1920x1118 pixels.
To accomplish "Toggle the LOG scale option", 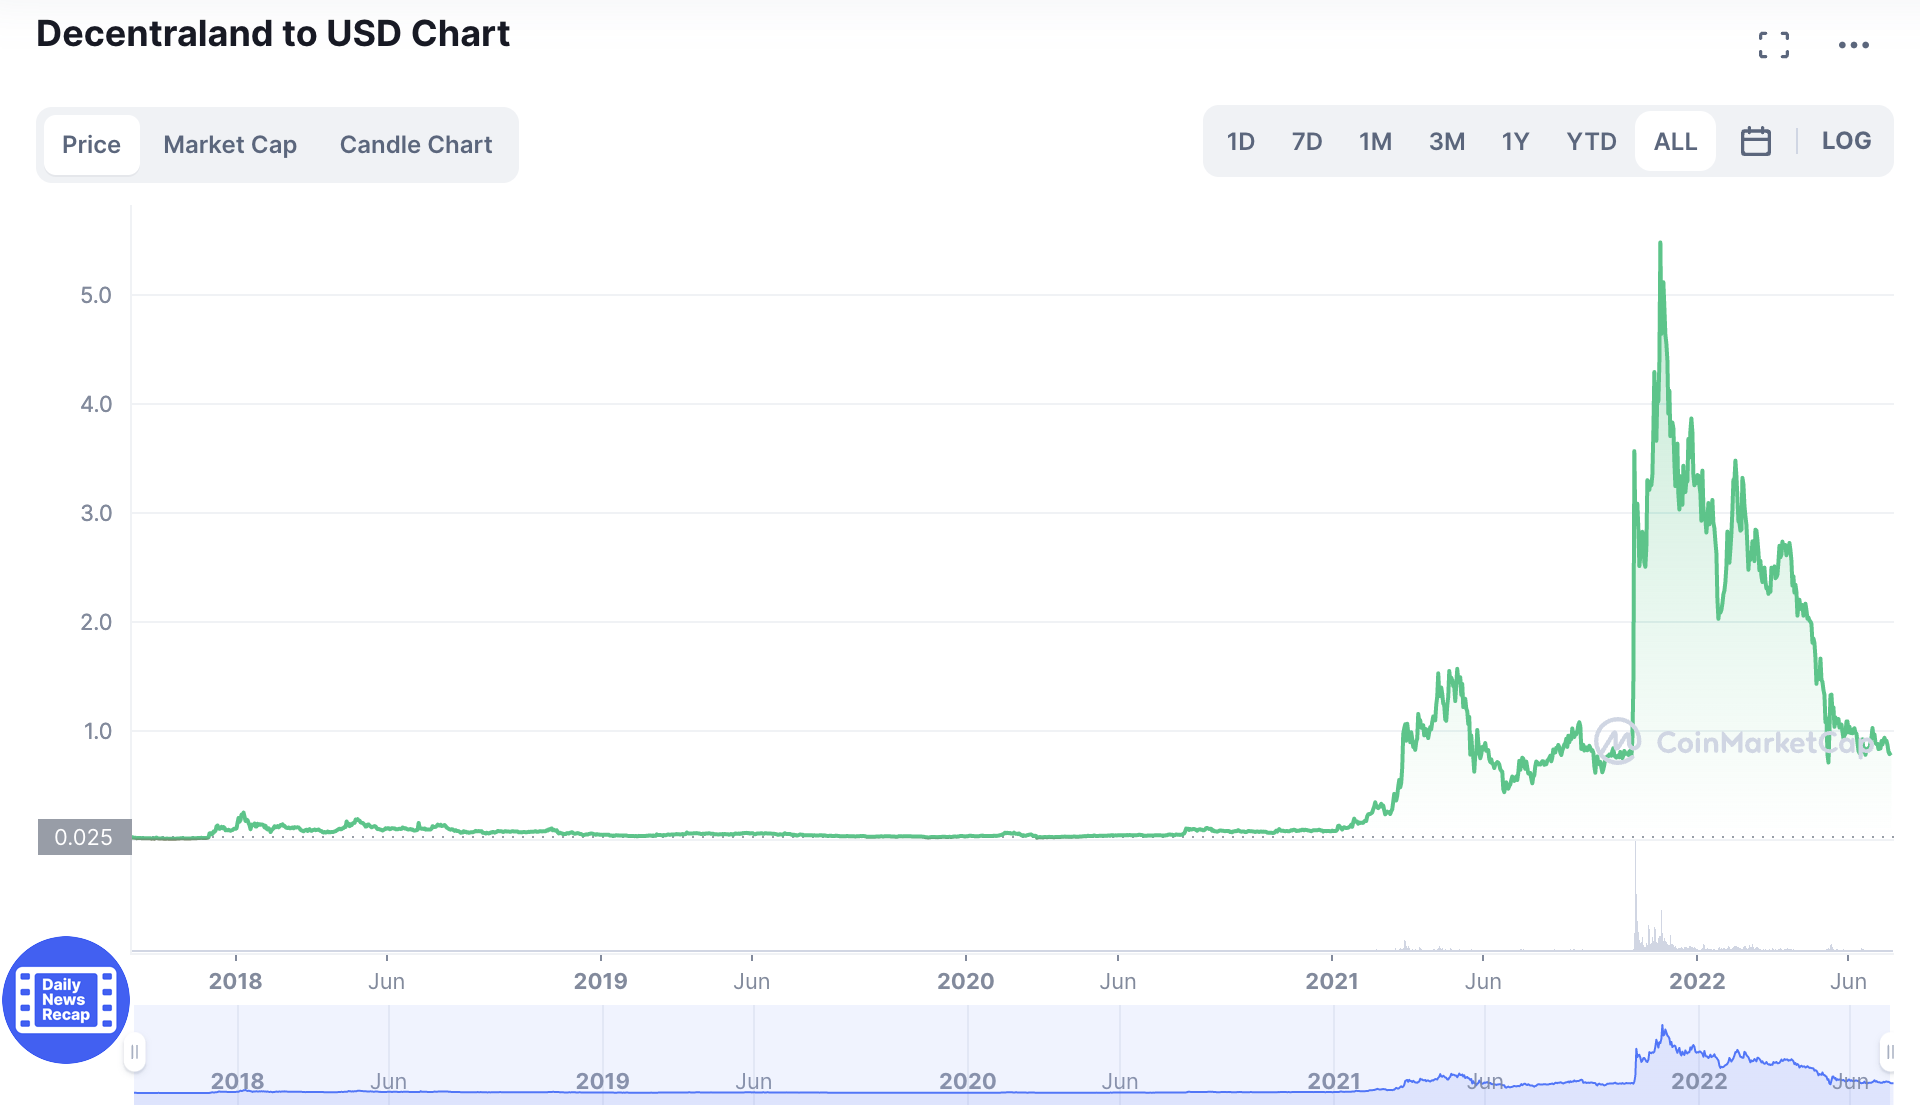I will click(x=1845, y=141).
